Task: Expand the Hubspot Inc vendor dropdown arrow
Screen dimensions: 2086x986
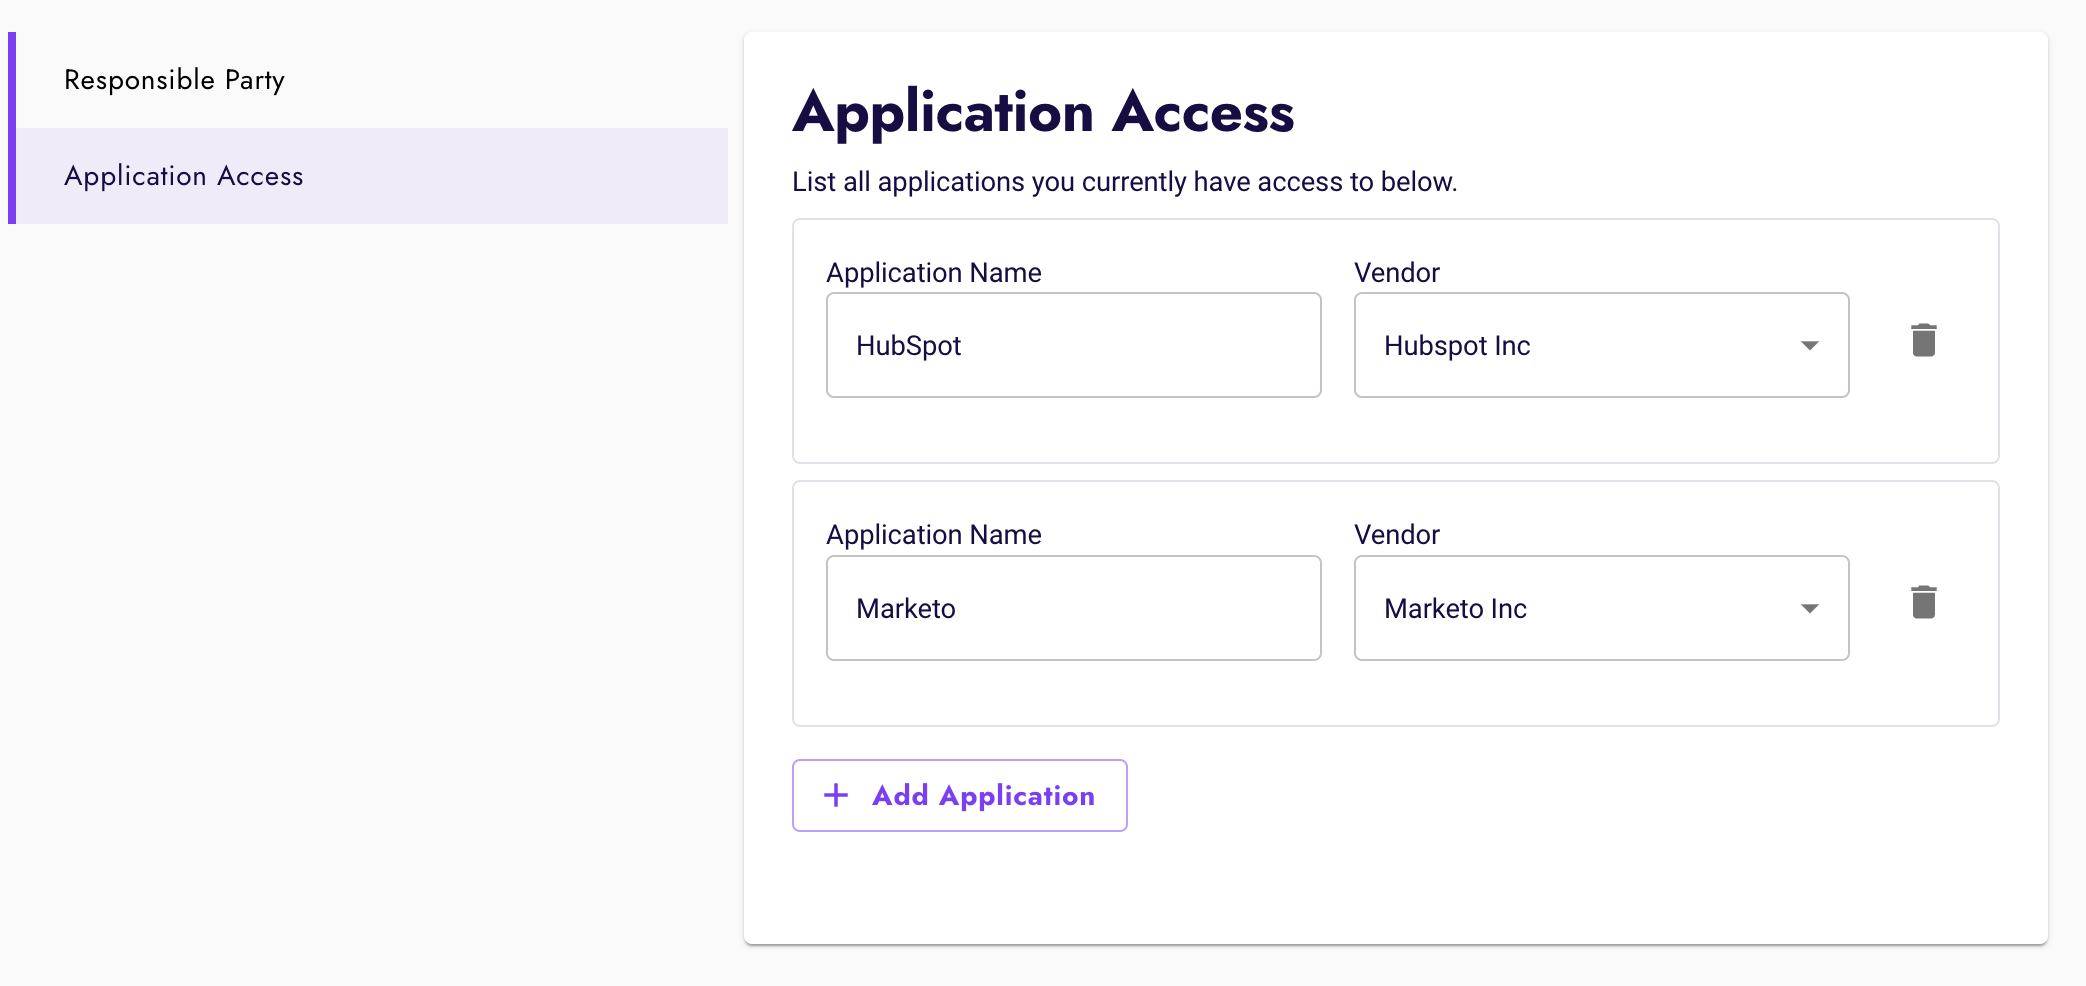Action: point(1809,346)
